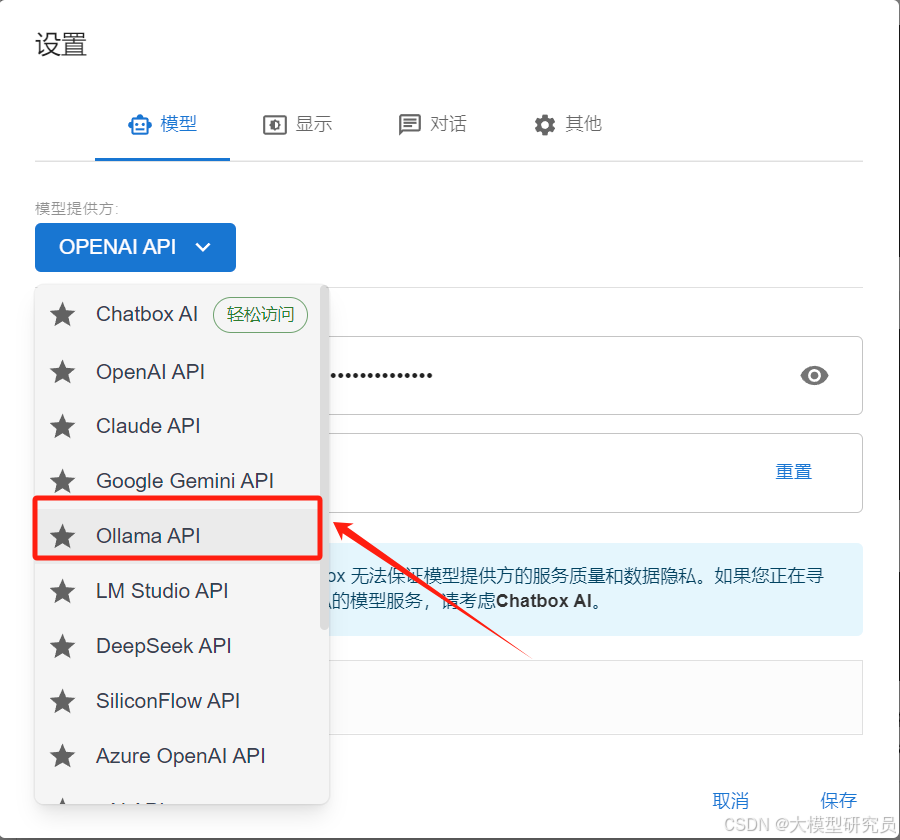Screen dimensions: 900x840
Task: Click the 轻松访问 badge
Action: tap(260, 315)
